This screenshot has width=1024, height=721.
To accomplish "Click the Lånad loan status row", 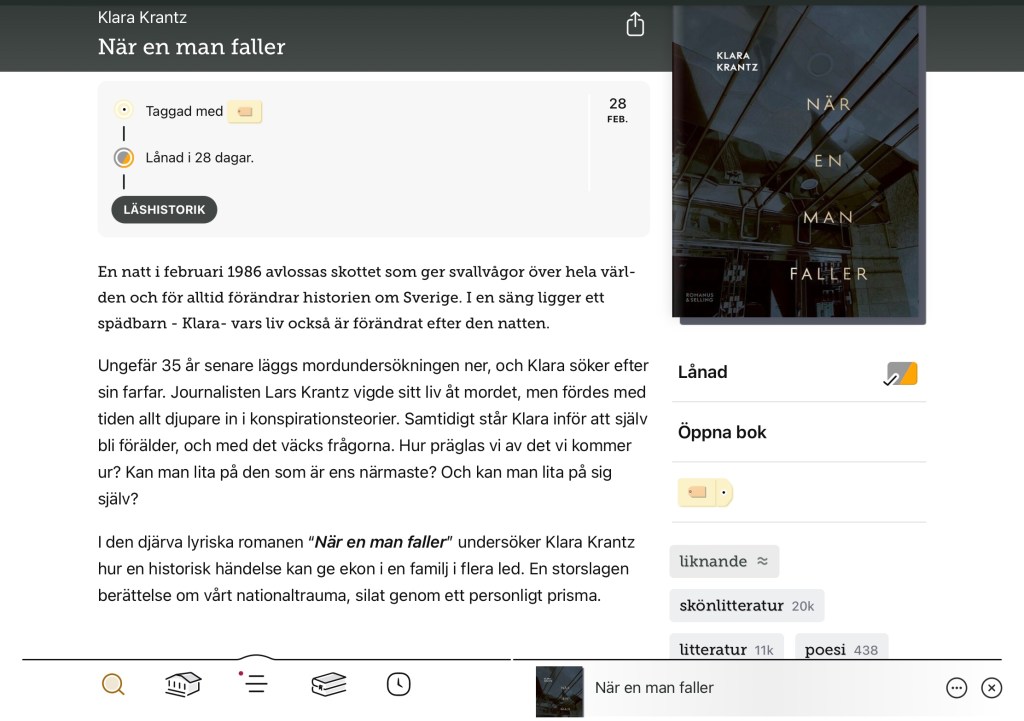I will 798,373.
